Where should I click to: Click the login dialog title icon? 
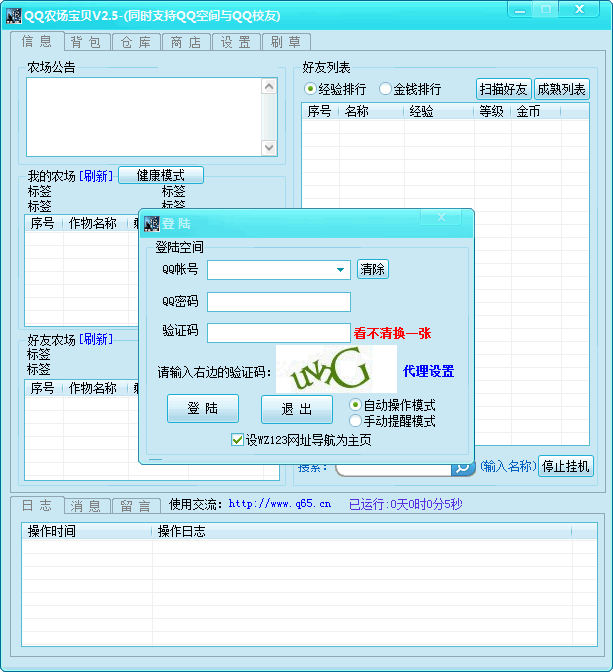(151, 224)
